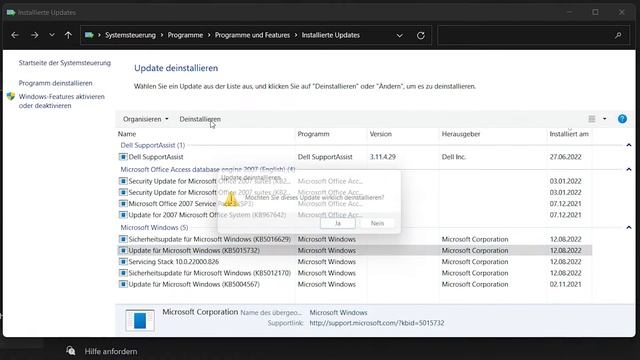Click the details pane update thumbnail
The height and width of the screenshot is (360, 640).
[140, 320]
